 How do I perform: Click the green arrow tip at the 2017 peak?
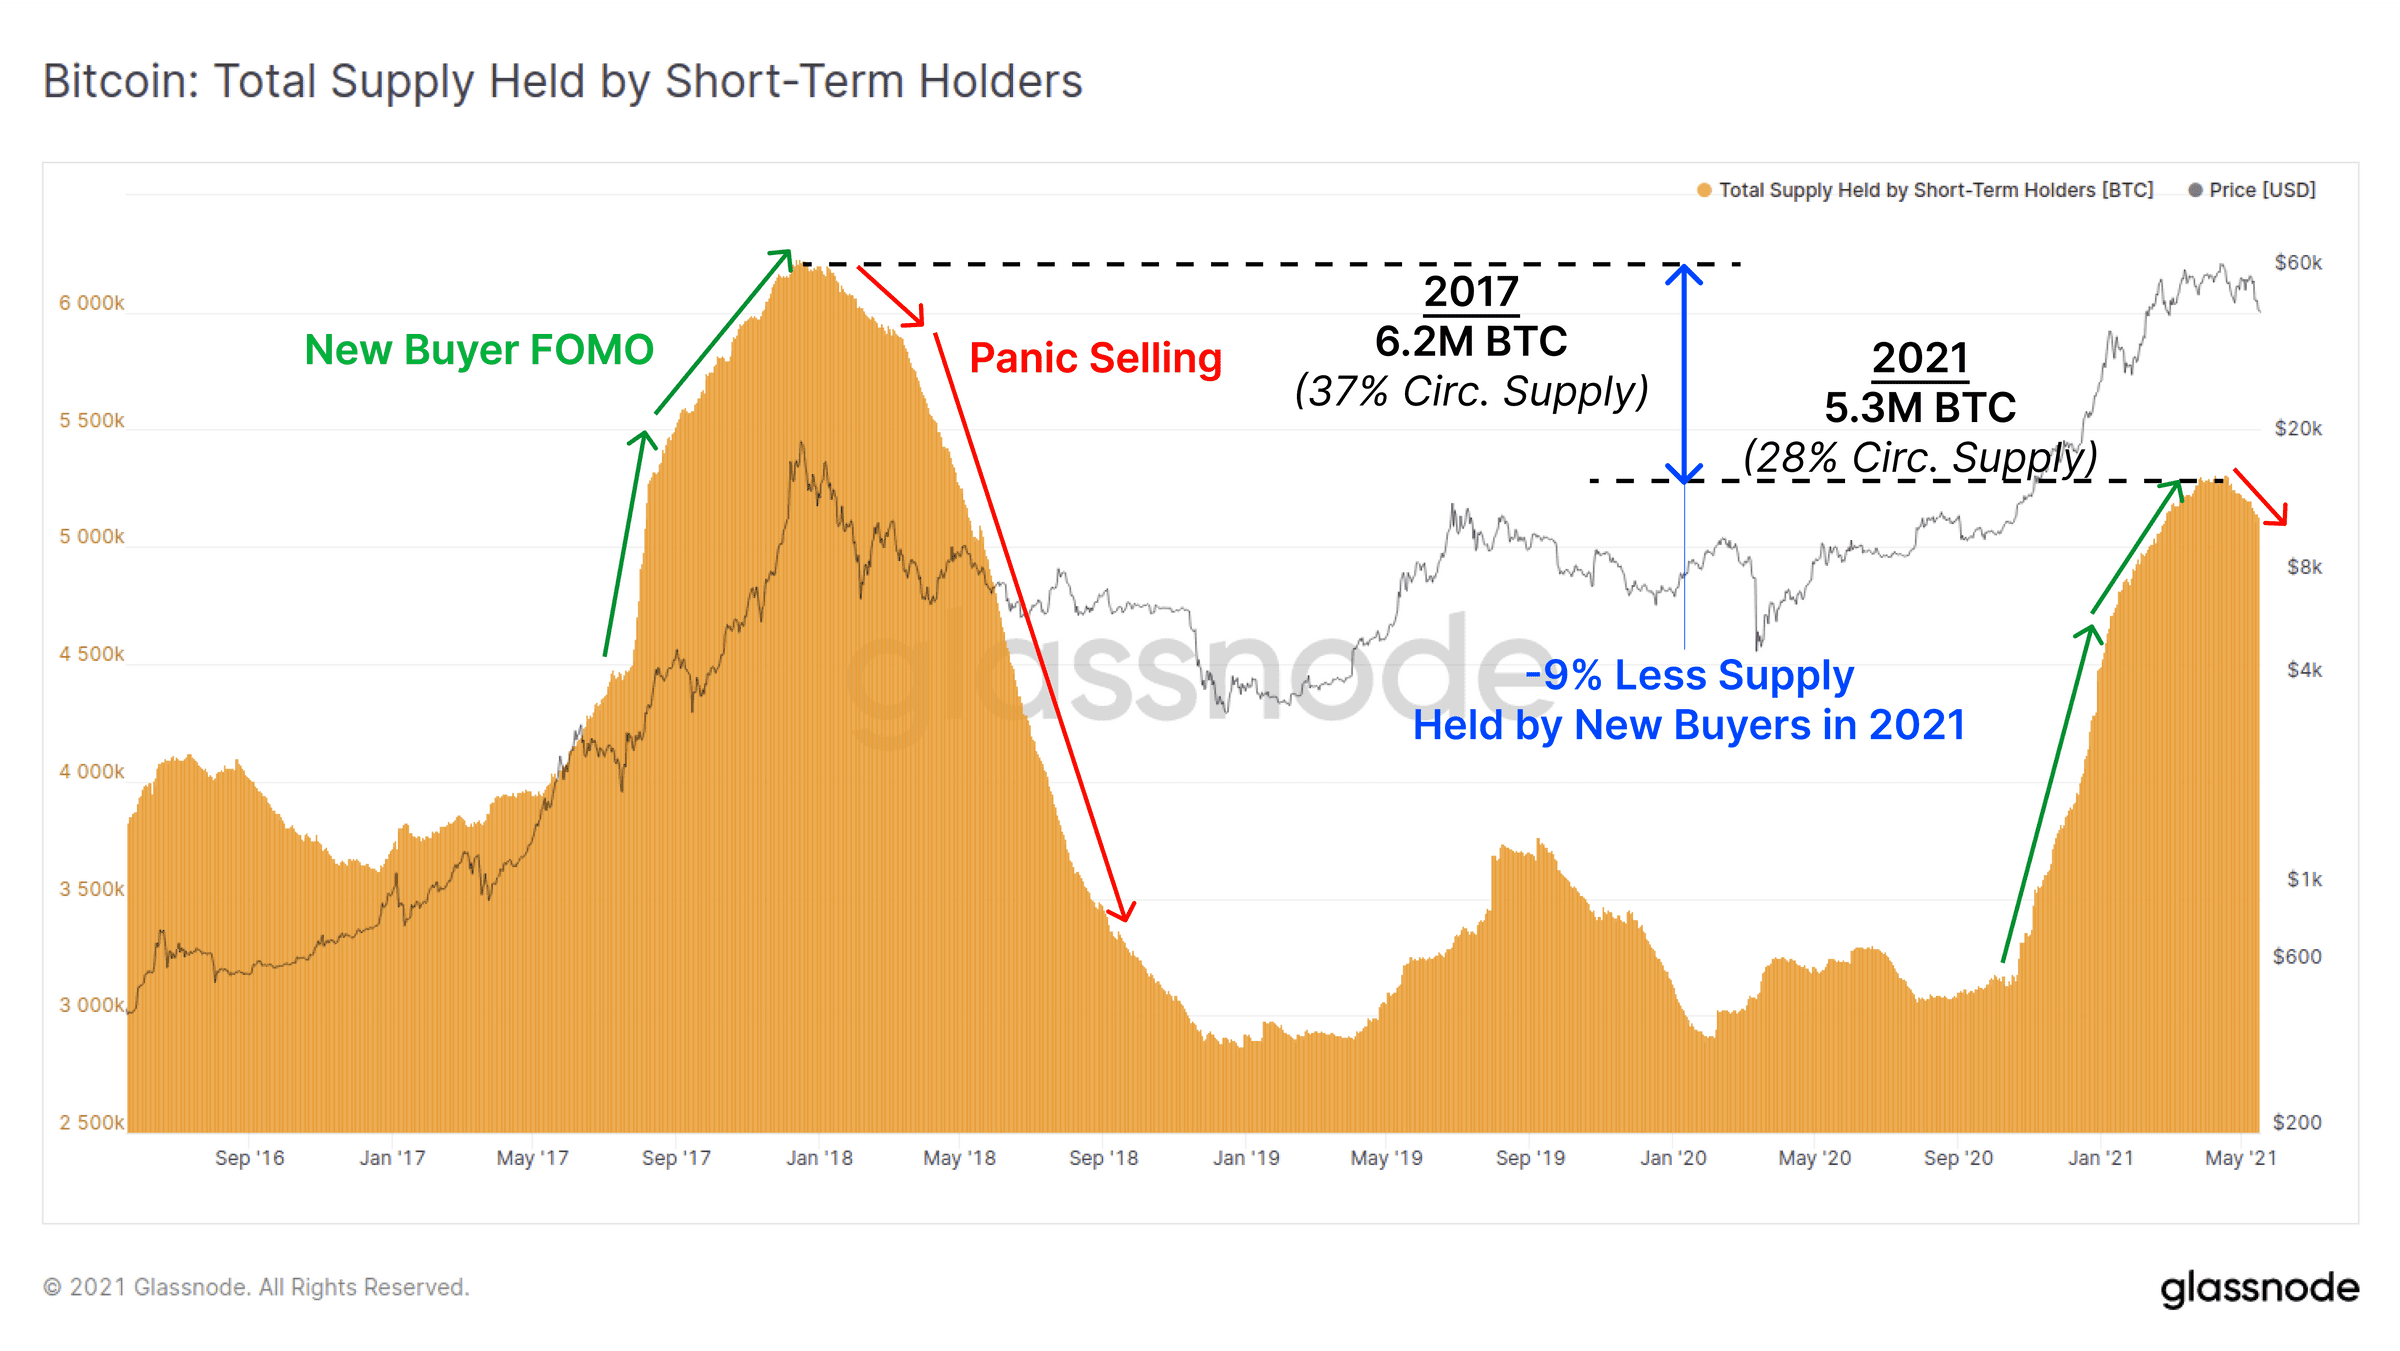(780, 260)
